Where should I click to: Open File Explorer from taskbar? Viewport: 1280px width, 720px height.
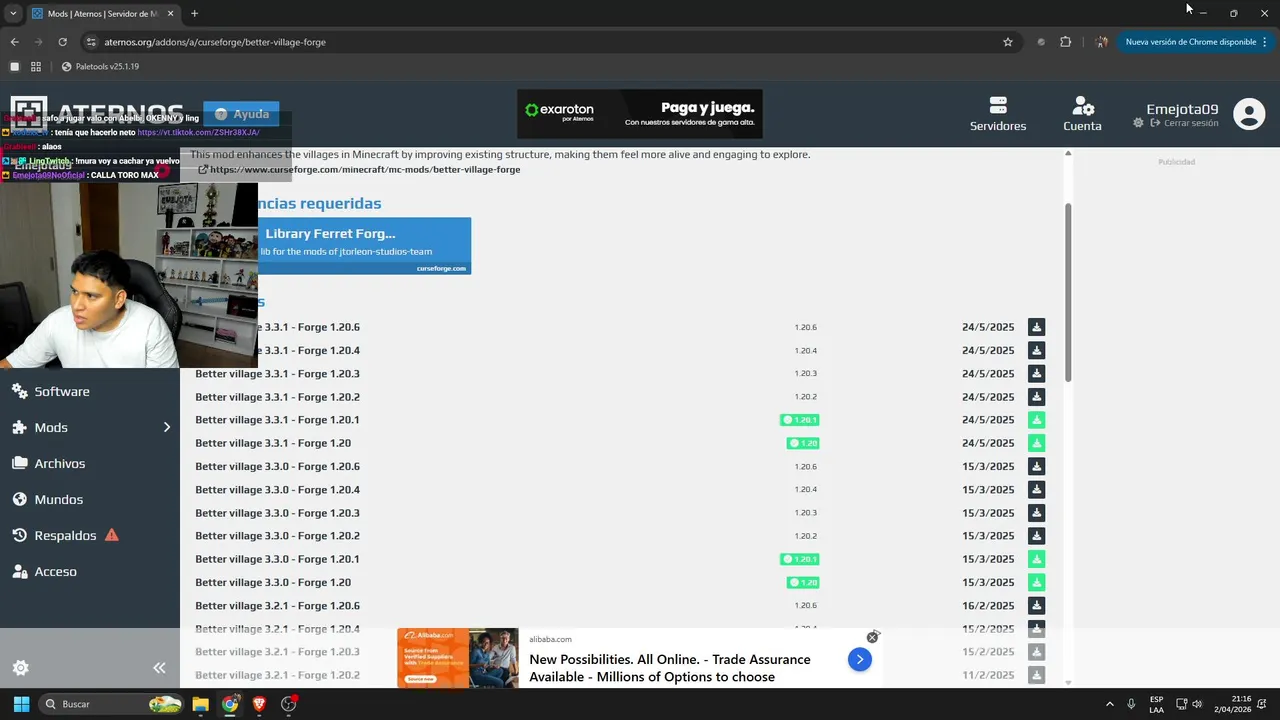(x=200, y=704)
